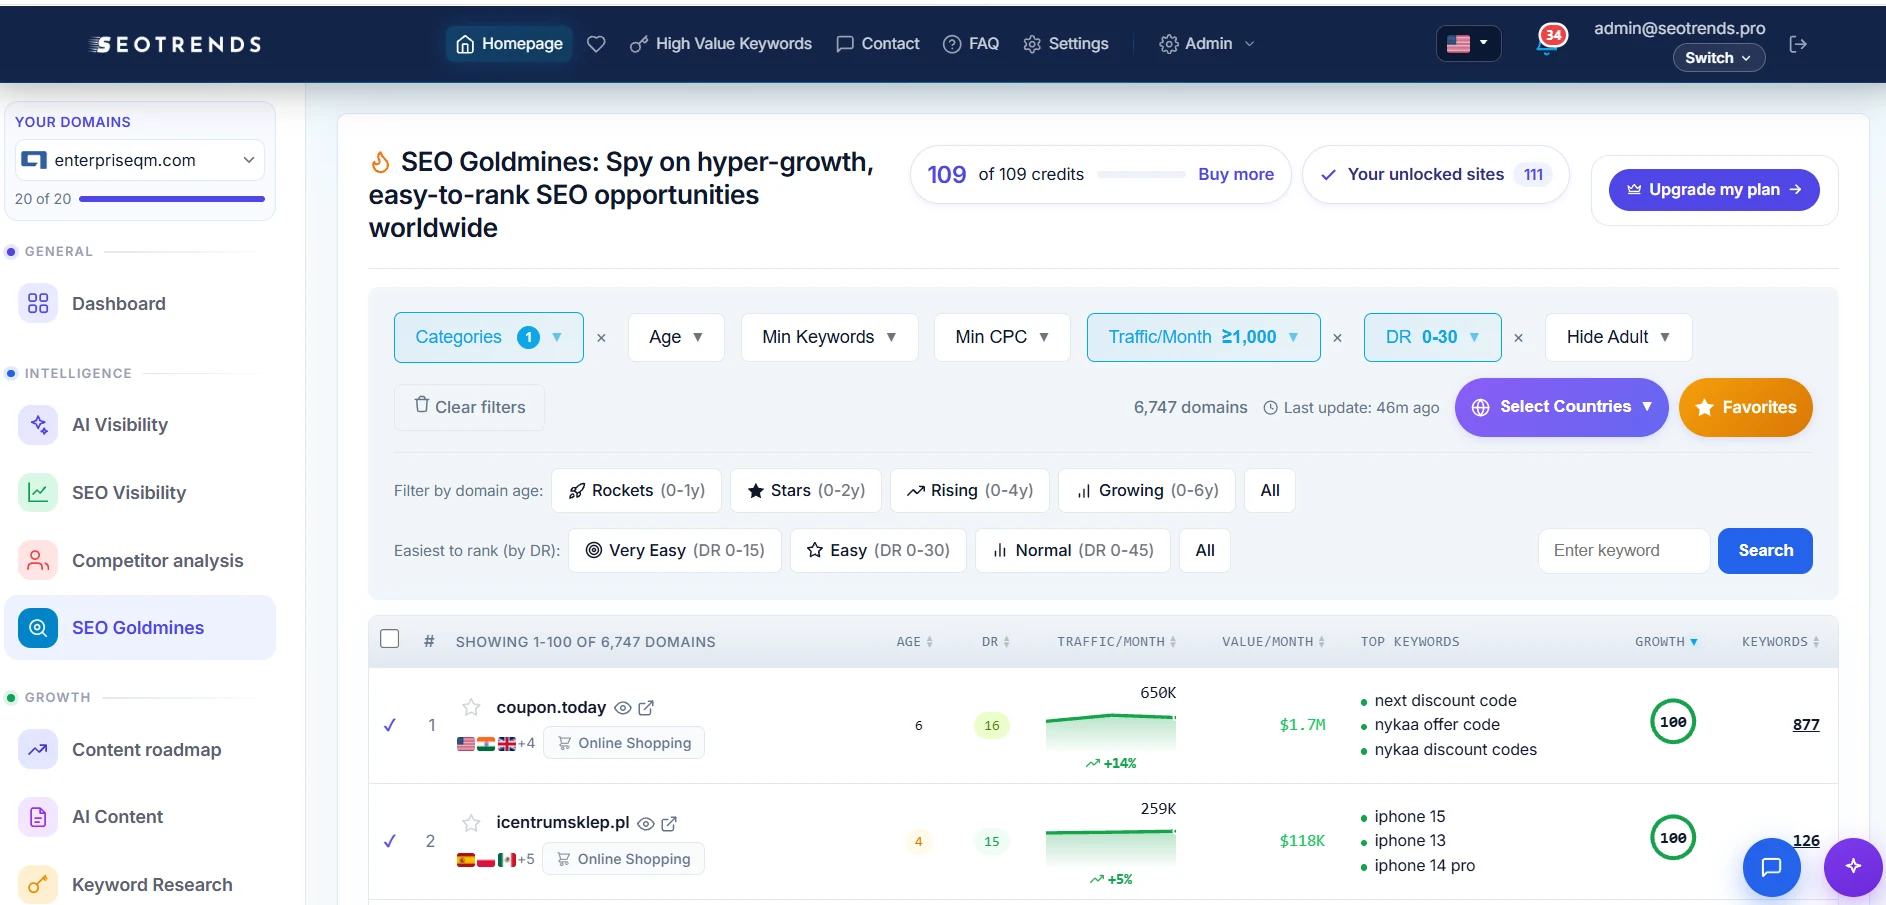
Task: Click the Clear filters button
Action: click(469, 407)
